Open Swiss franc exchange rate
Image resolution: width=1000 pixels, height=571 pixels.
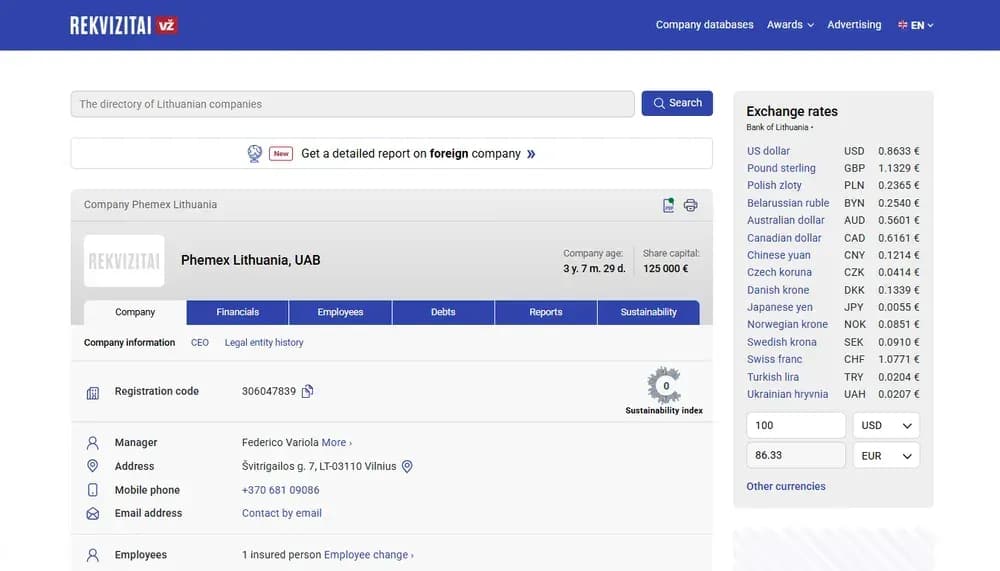tap(774, 359)
